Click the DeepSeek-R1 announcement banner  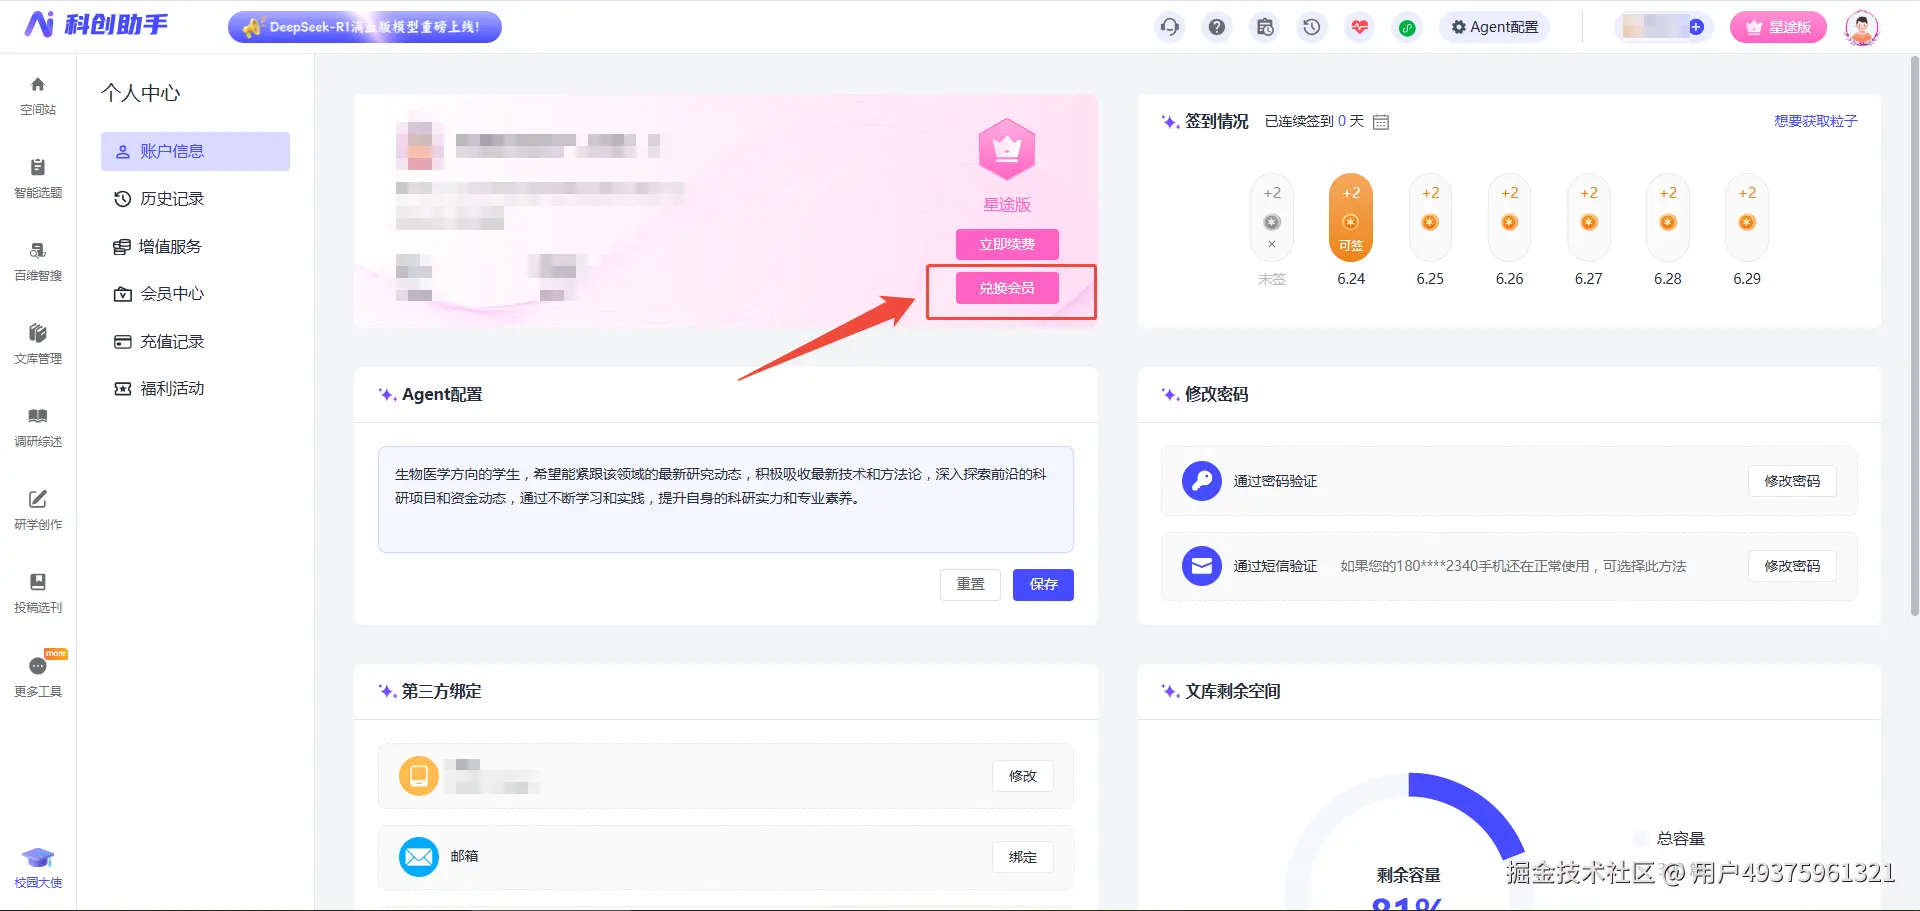coord(365,27)
